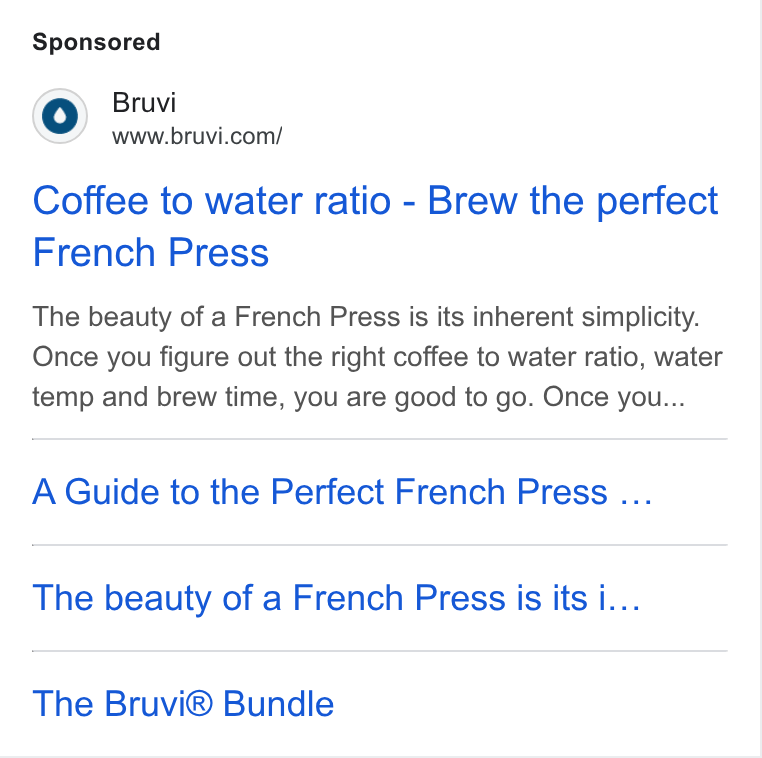
Task: Click the white drop inside the blue circle
Action: pos(60,116)
